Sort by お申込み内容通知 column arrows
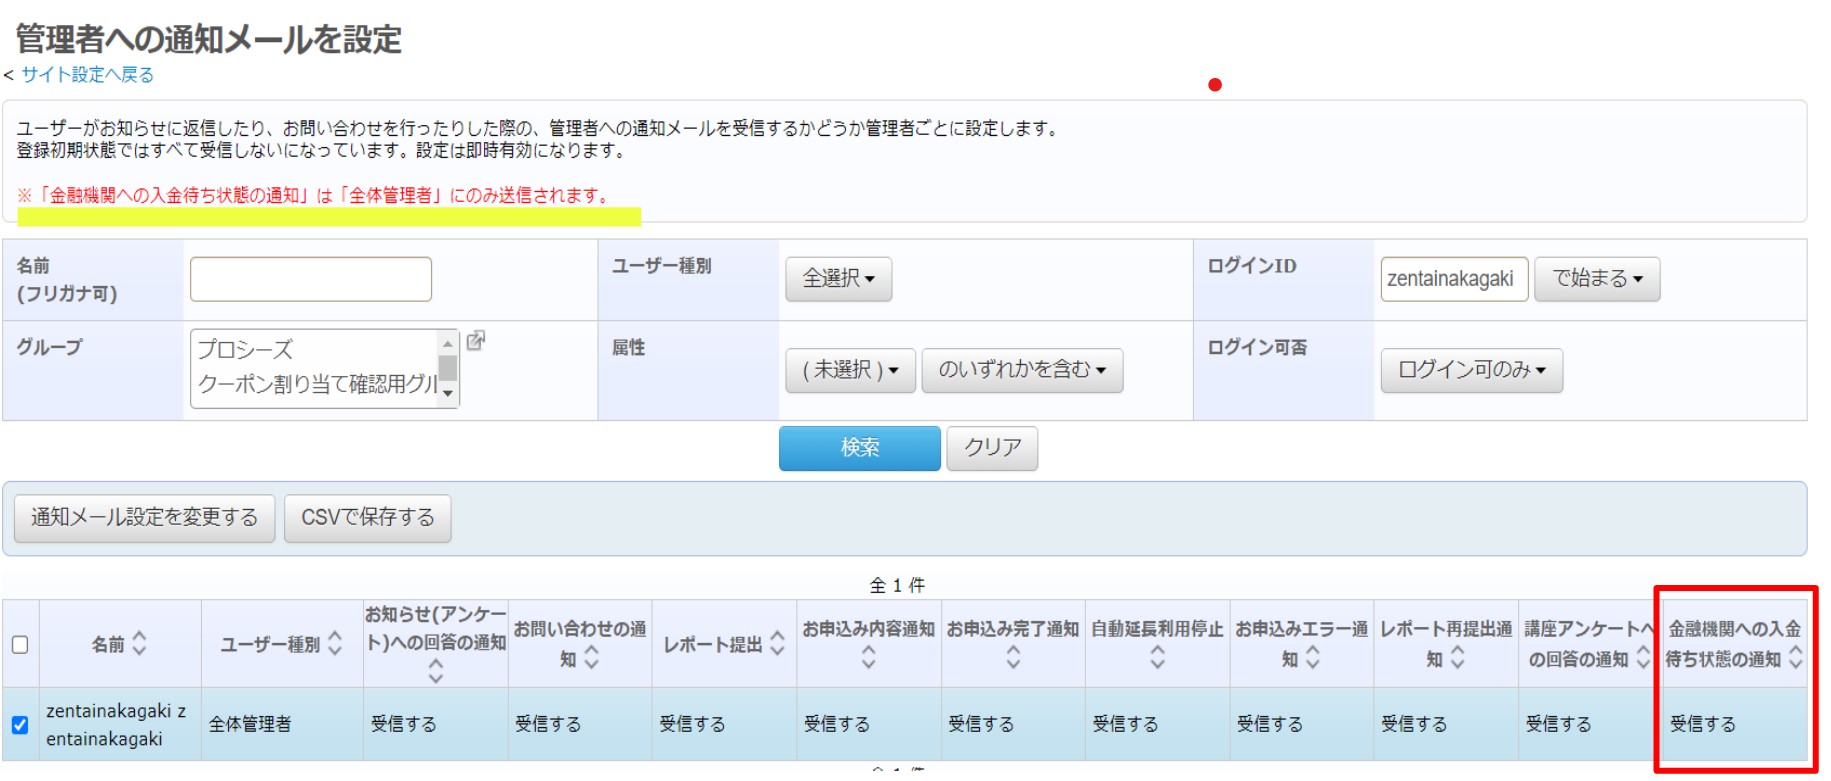The width and height of the screenshot is (1831, 781). tap(868, 657)
